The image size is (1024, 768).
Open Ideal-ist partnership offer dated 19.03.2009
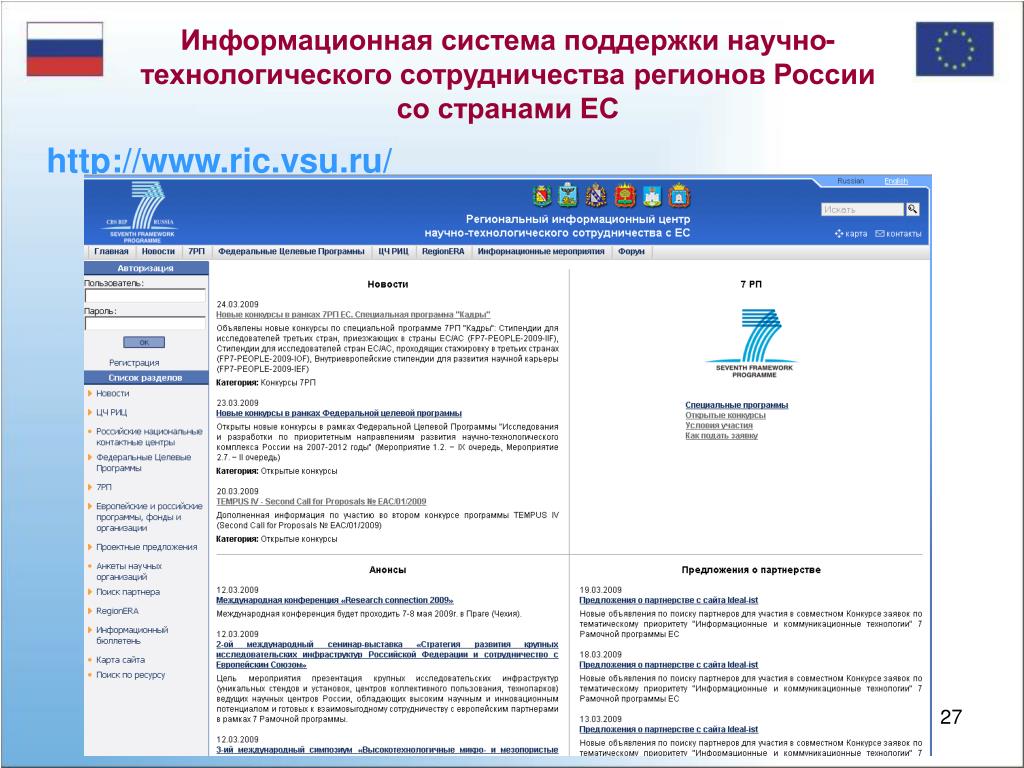click(669, 600)
